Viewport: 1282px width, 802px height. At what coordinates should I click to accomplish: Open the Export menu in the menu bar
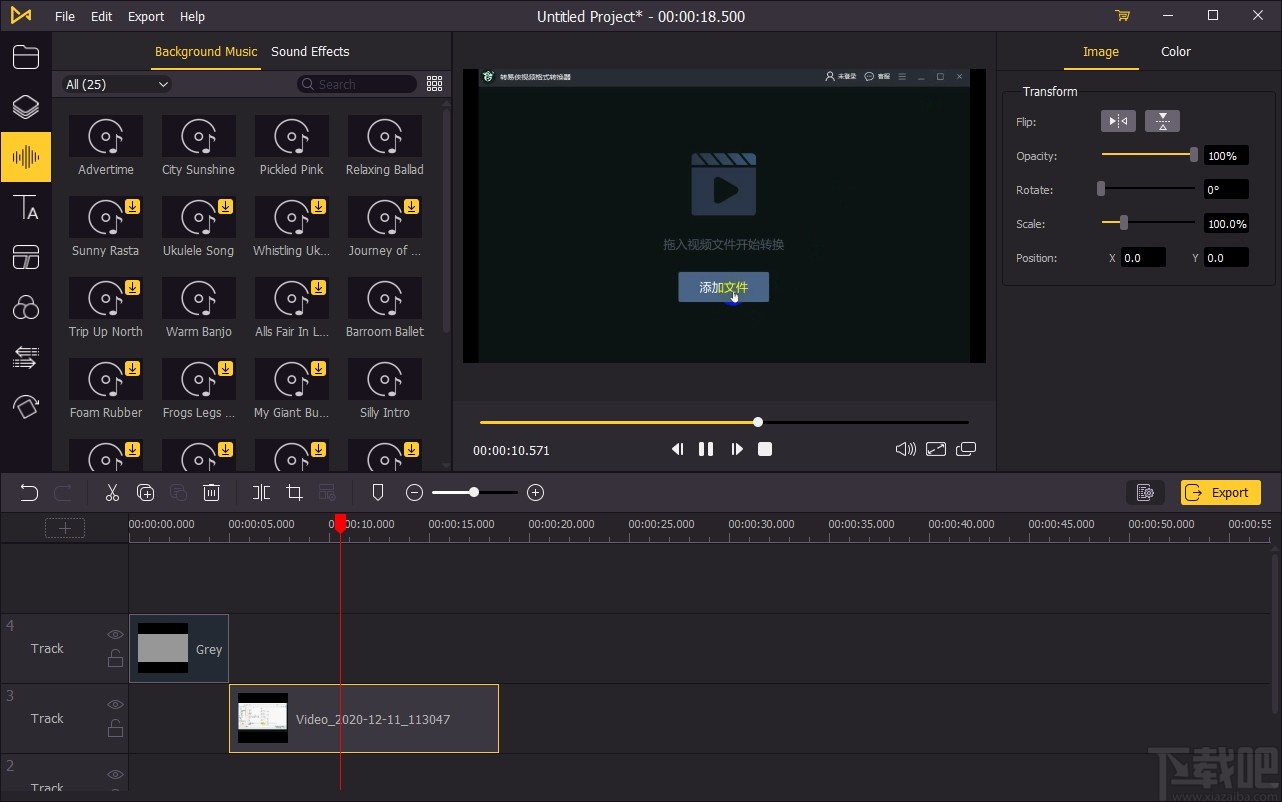tap(145, 16)
